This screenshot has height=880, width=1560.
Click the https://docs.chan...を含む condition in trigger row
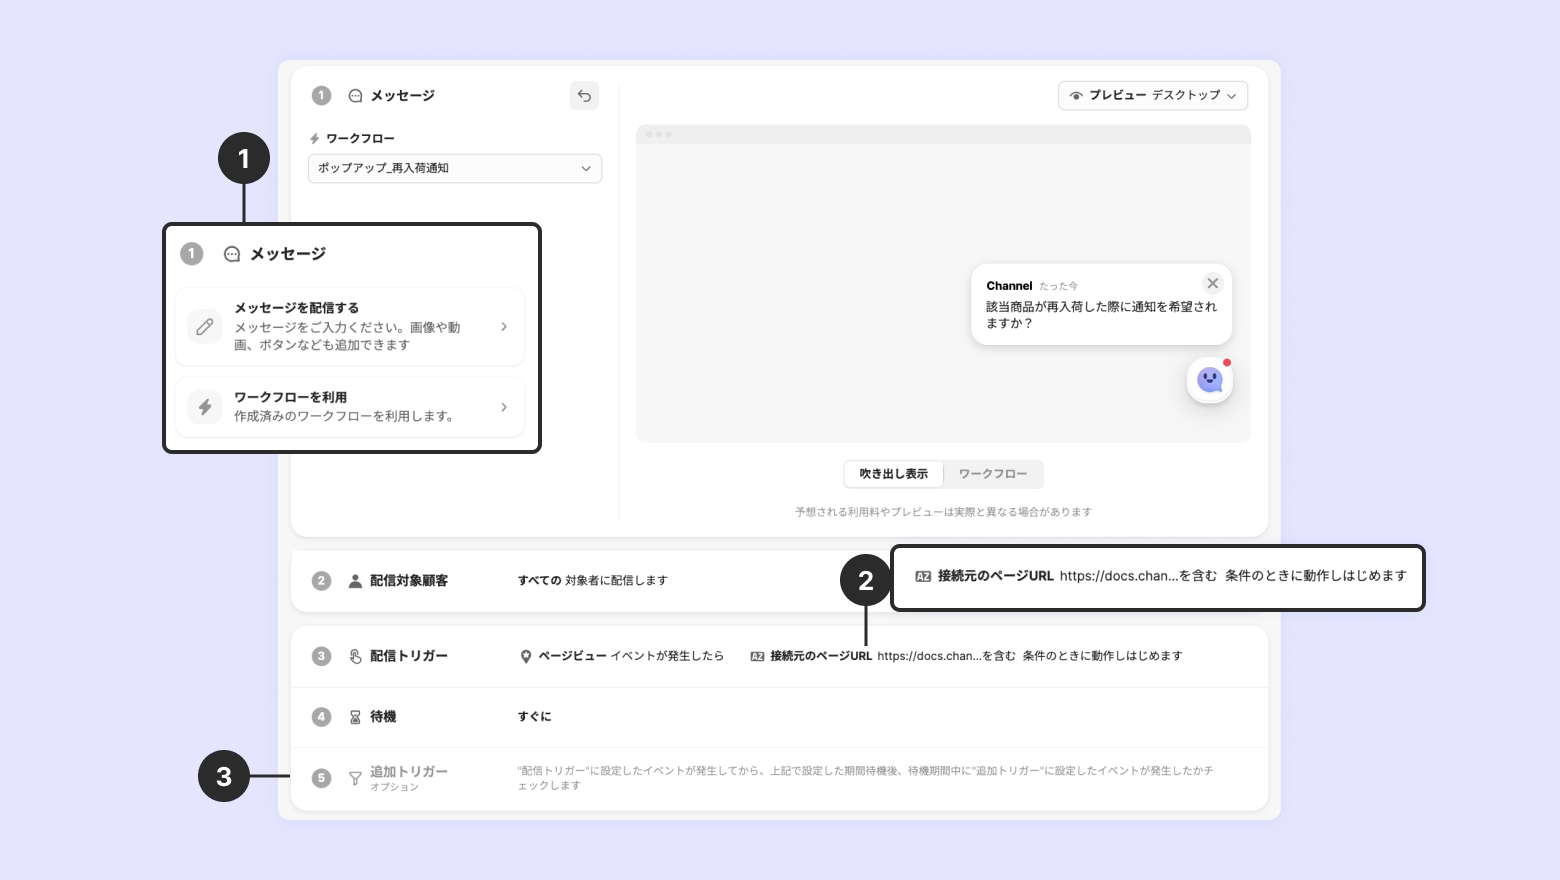point(946,656)
